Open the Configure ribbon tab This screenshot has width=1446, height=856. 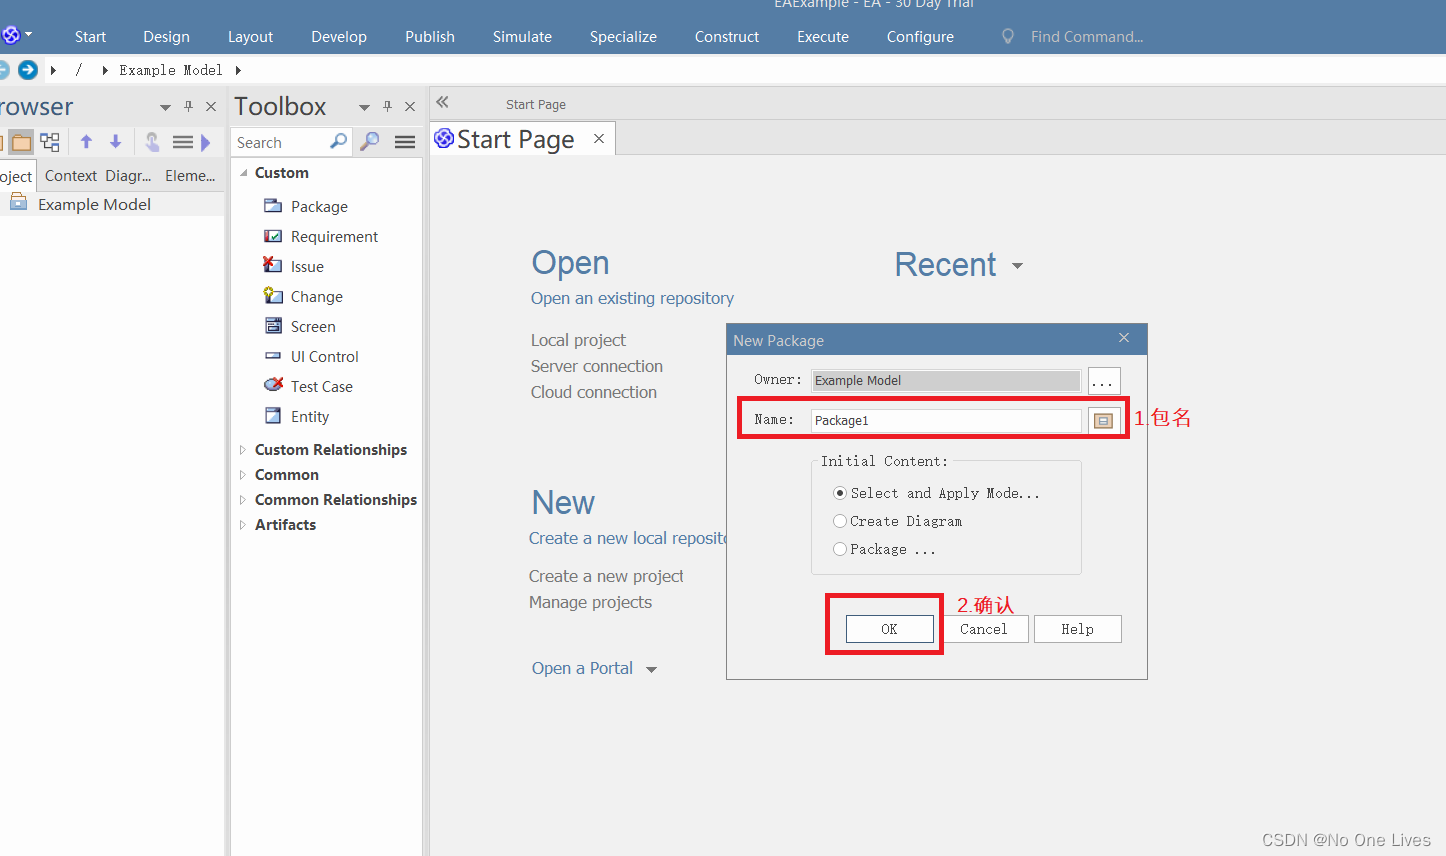920,36
